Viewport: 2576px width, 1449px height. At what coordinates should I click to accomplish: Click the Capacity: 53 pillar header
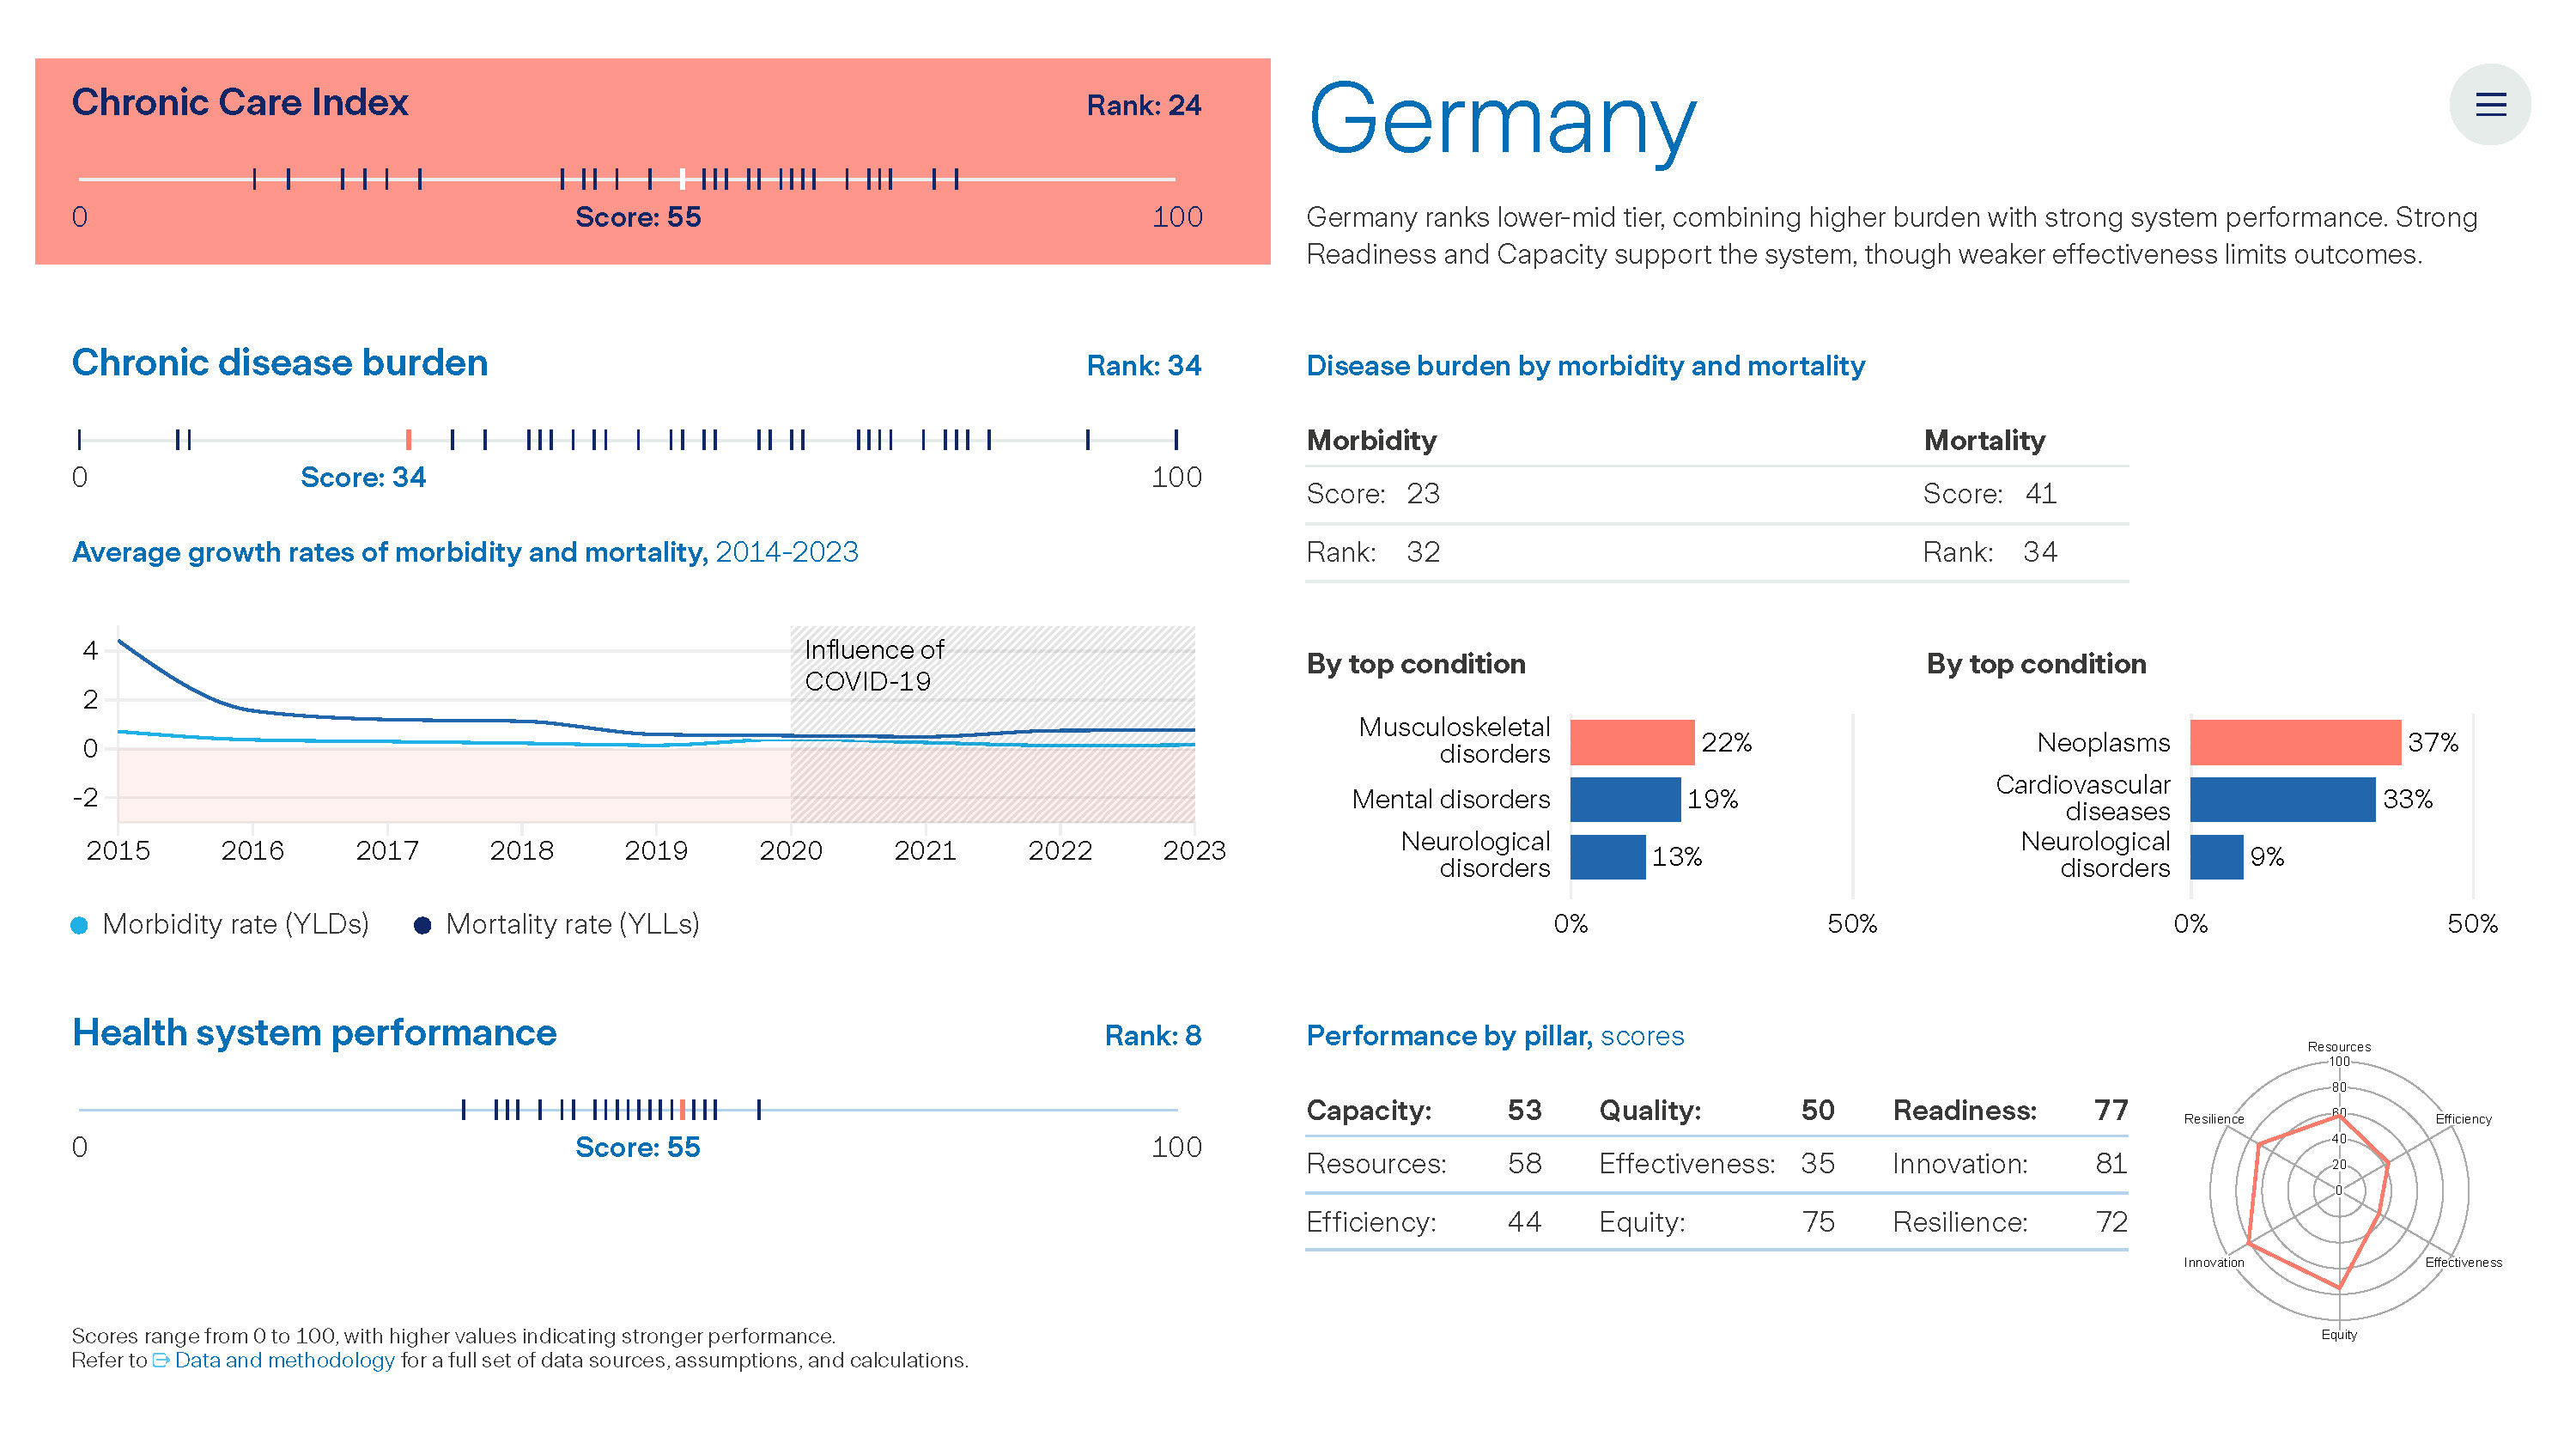point(1424,1110)
